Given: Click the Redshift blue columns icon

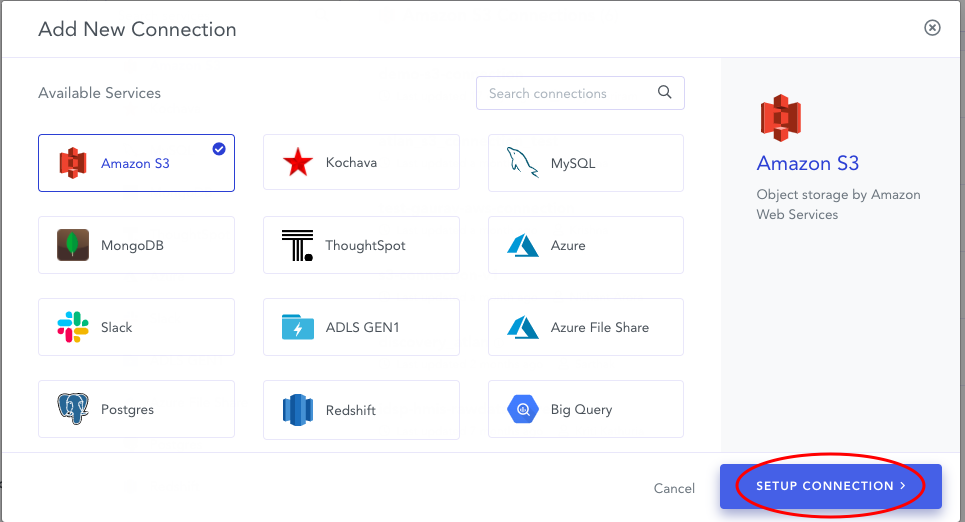Looking at the screenshot, I should pyautogui.click(x=298, y=410).
